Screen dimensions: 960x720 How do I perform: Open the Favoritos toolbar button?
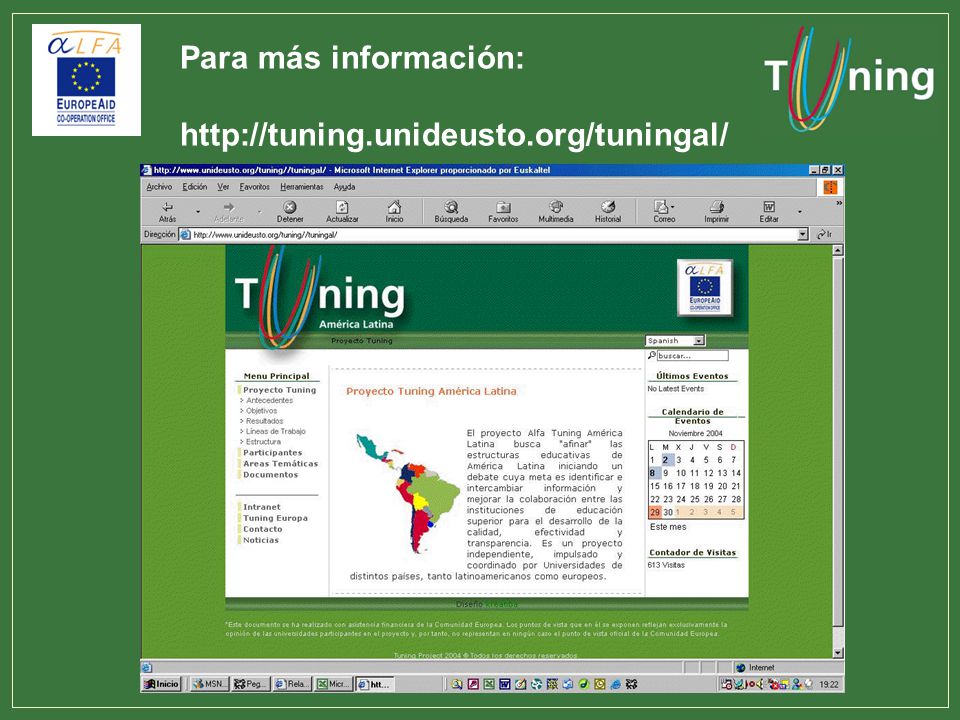click(x=503, y=212)
